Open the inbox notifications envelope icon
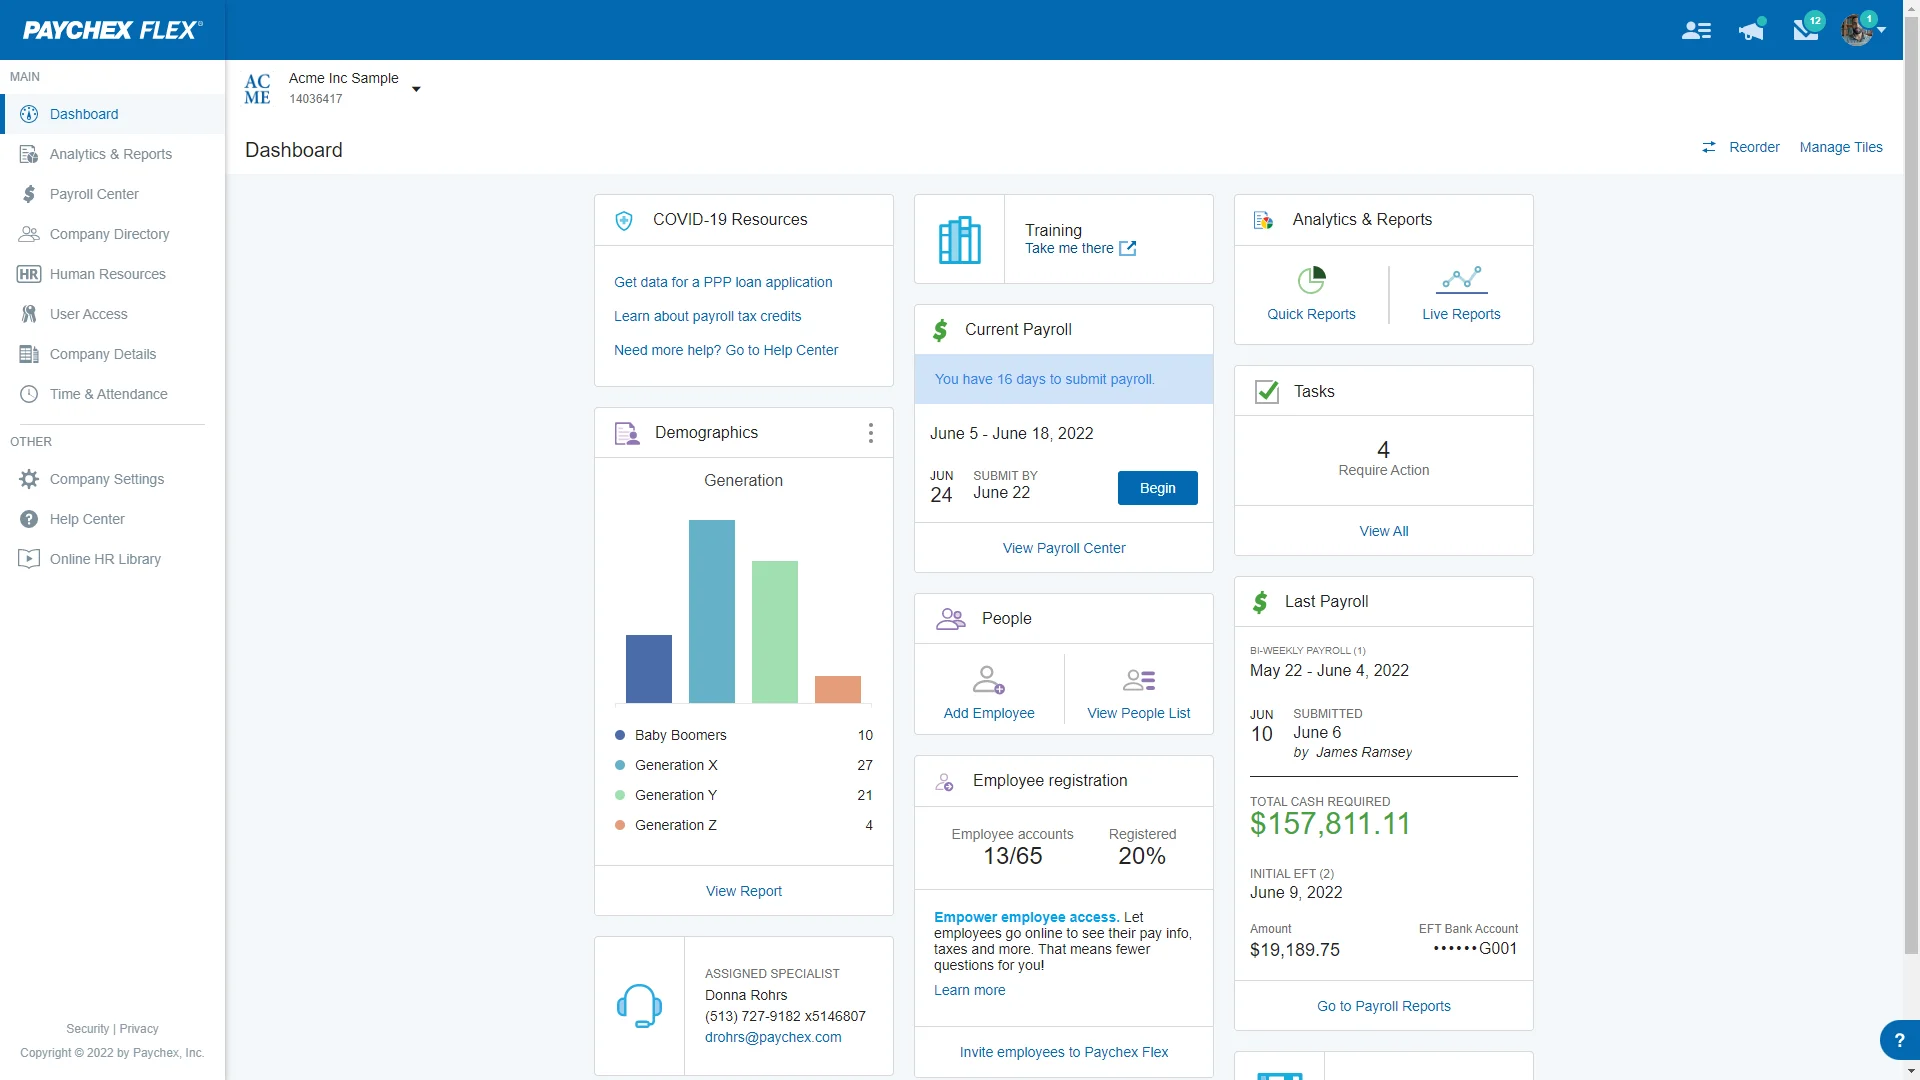 tap(1806, 28)
